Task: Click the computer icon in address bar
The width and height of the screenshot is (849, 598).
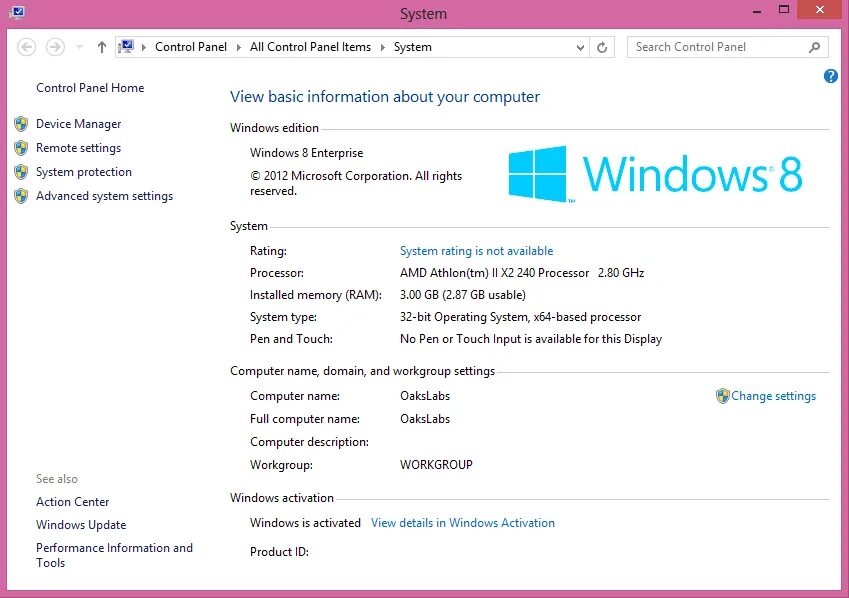Action: (x=127, y=47)
